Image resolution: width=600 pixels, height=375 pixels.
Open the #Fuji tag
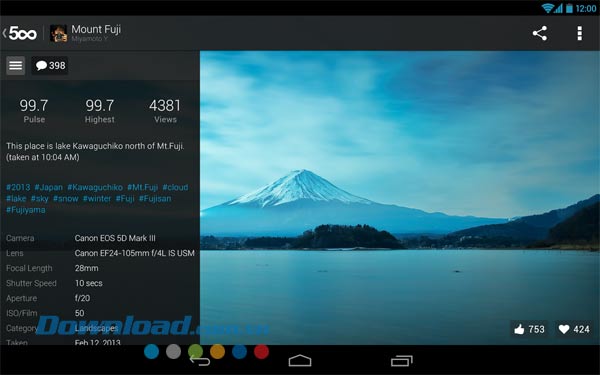coord(125,198)
